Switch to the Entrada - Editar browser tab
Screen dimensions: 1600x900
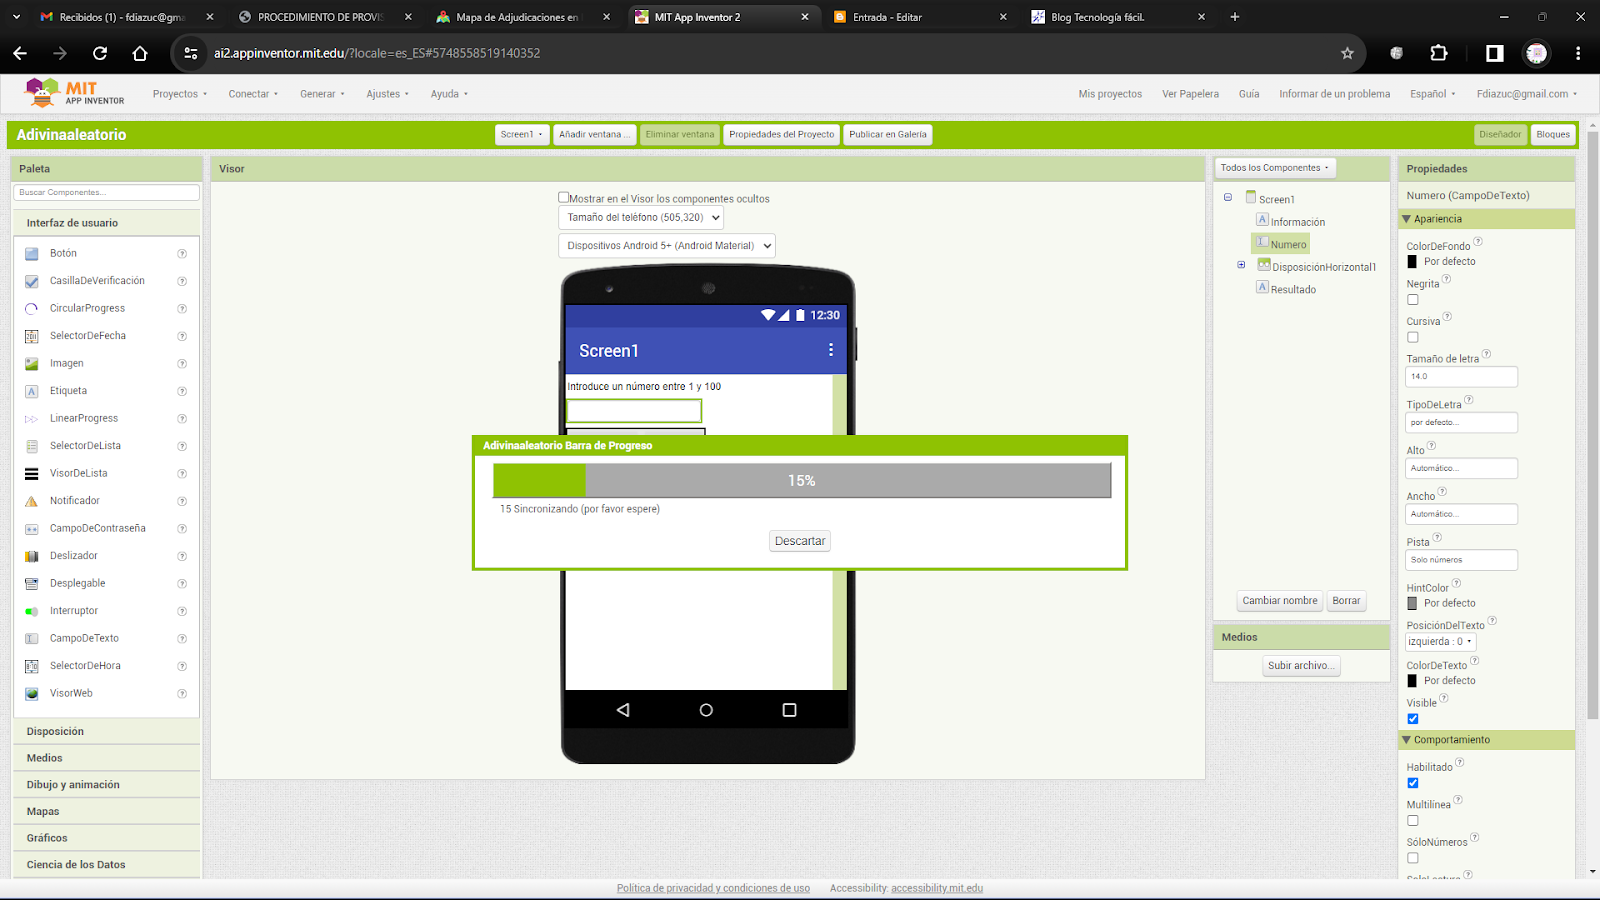coord(920,17)
